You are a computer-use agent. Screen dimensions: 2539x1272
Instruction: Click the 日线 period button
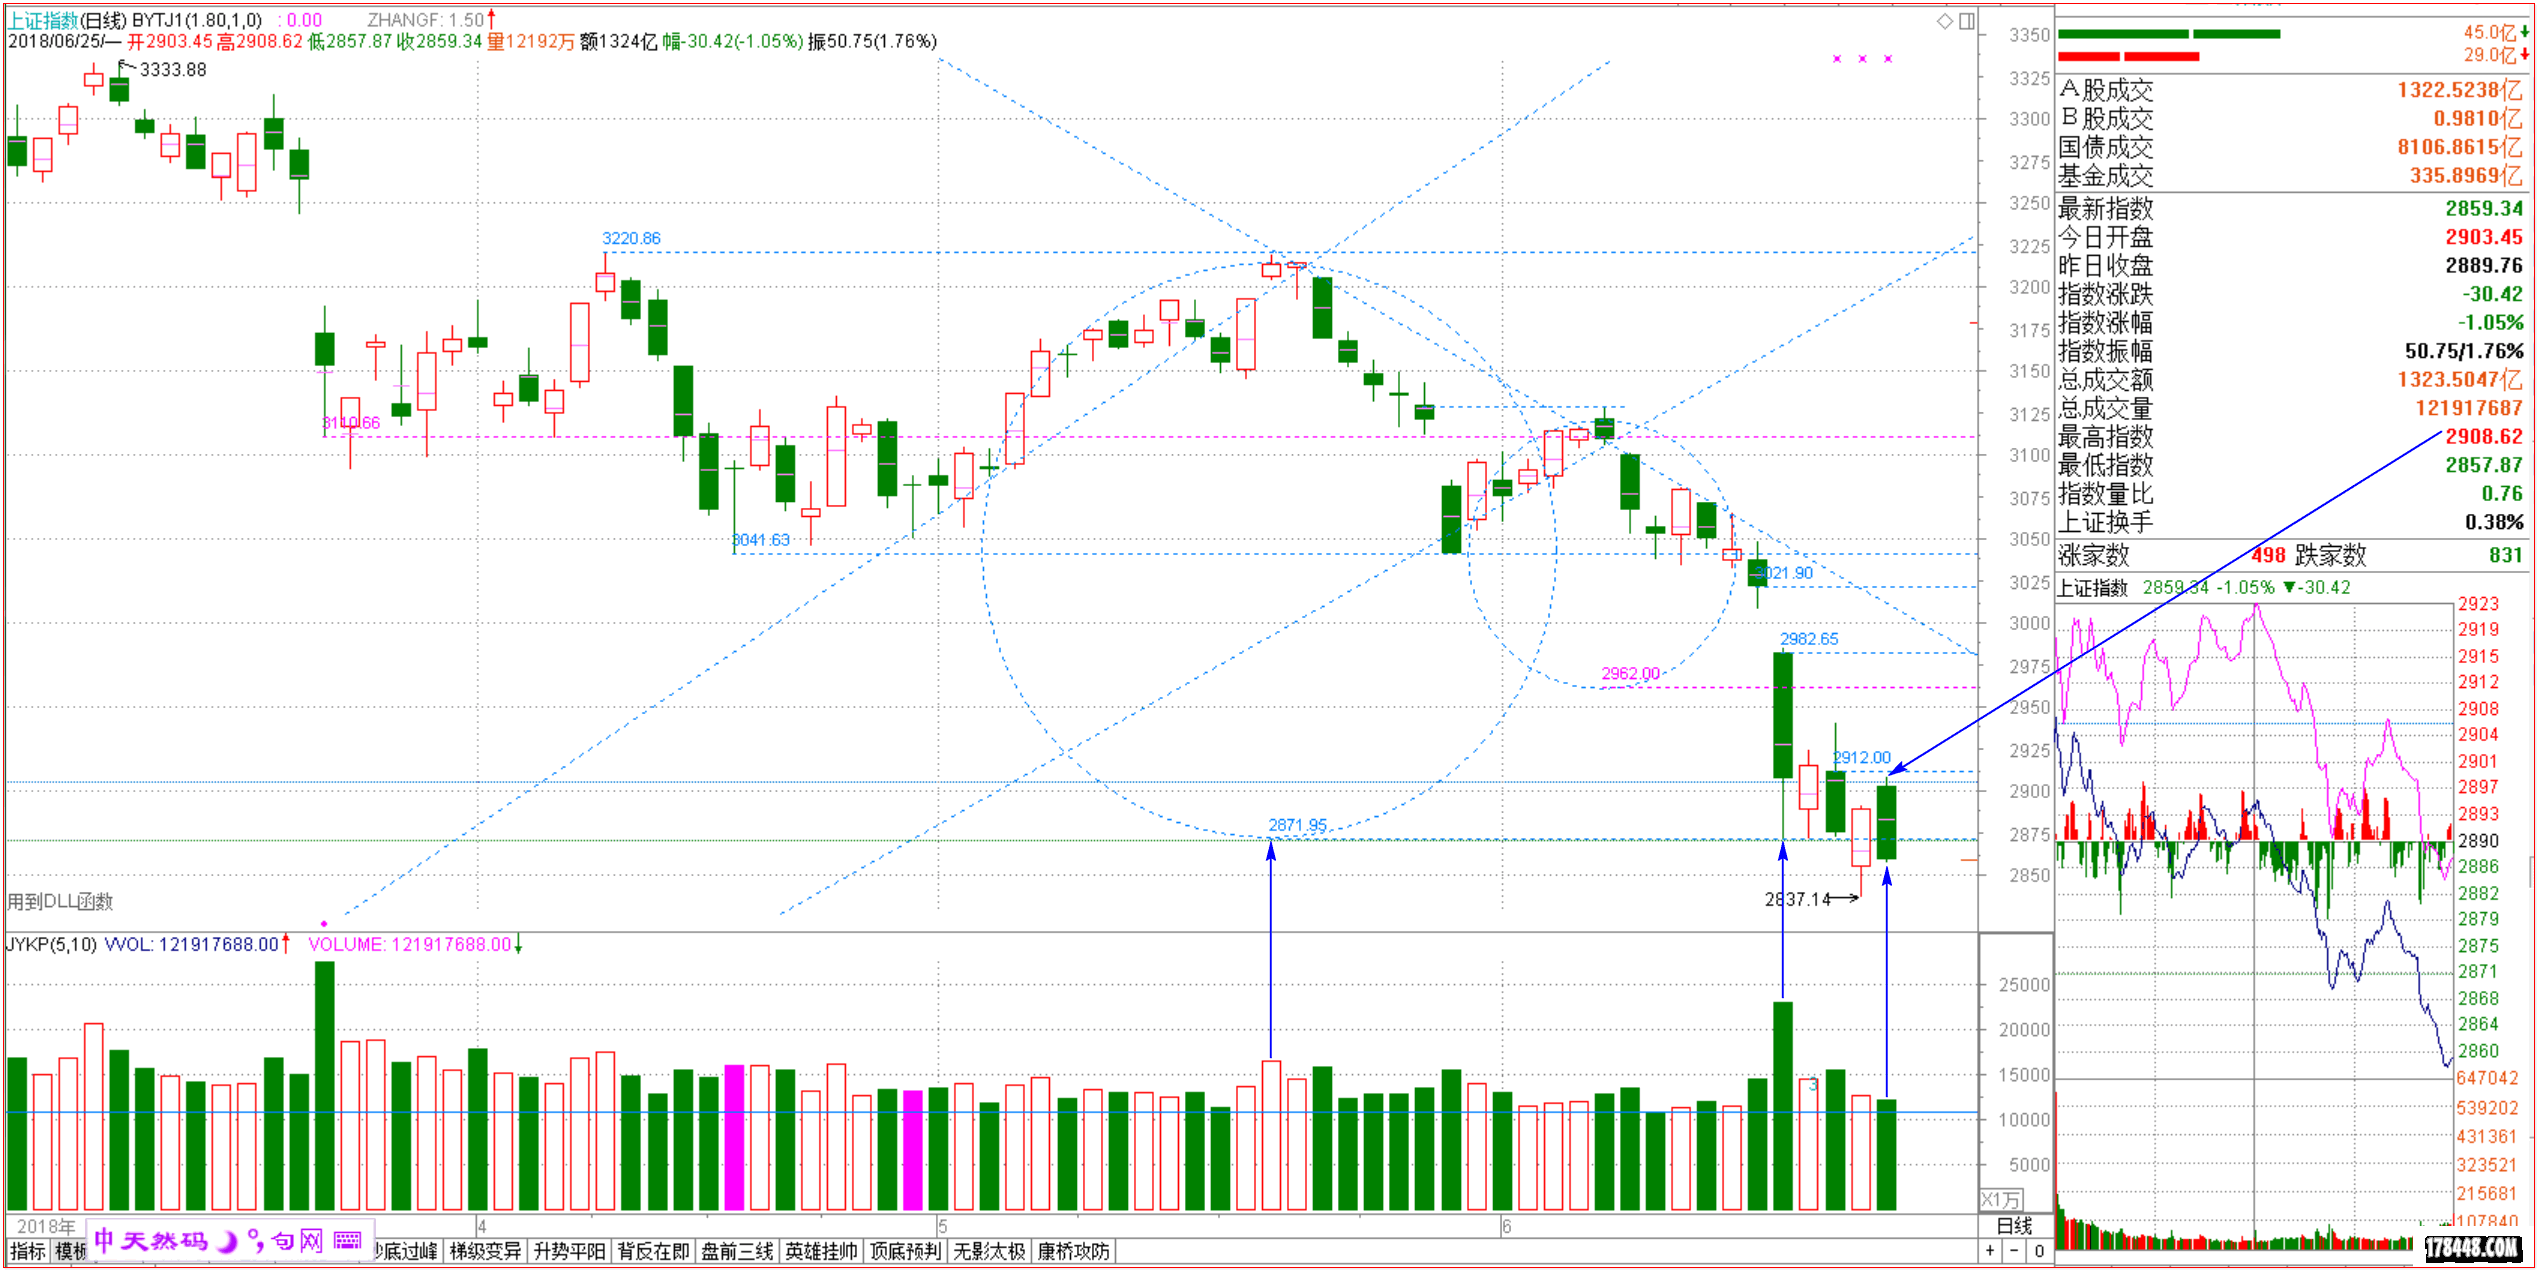[x=2015, y=1226]
